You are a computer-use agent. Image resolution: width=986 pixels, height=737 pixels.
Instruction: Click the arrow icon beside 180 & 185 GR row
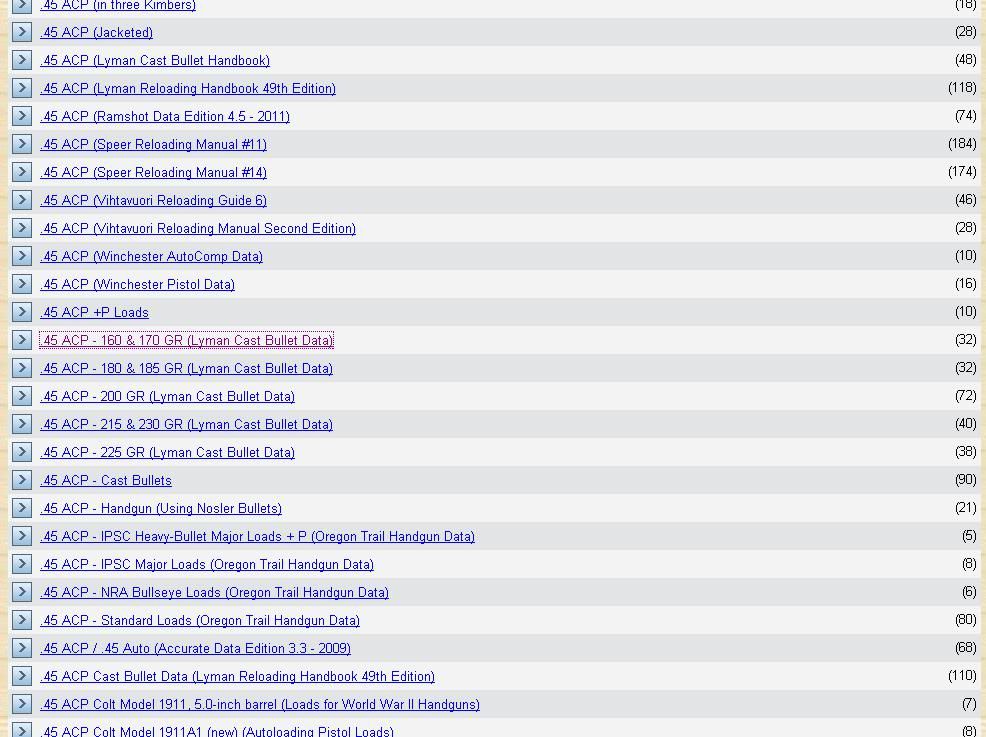point(21,368)
